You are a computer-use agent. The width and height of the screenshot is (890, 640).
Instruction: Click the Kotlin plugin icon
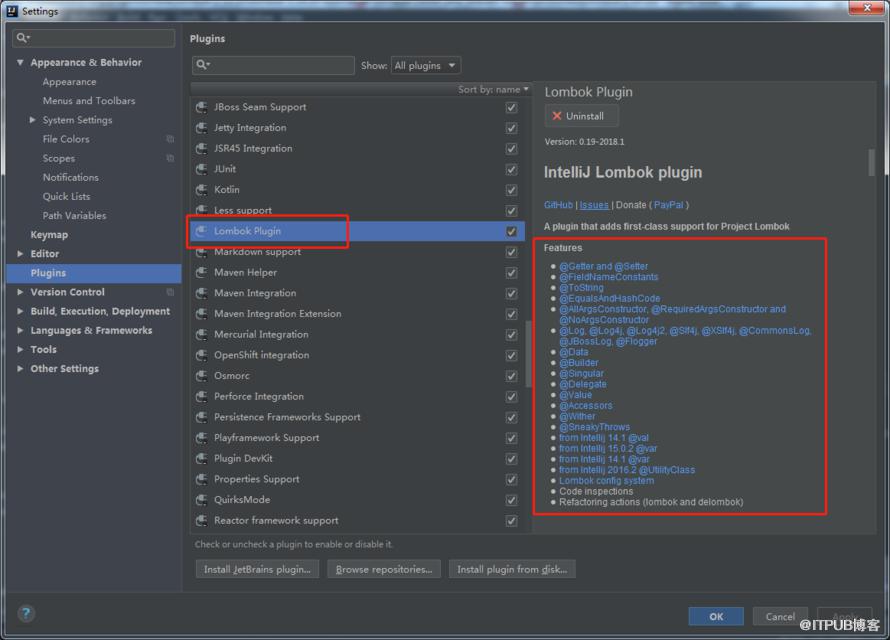(201, 190)
